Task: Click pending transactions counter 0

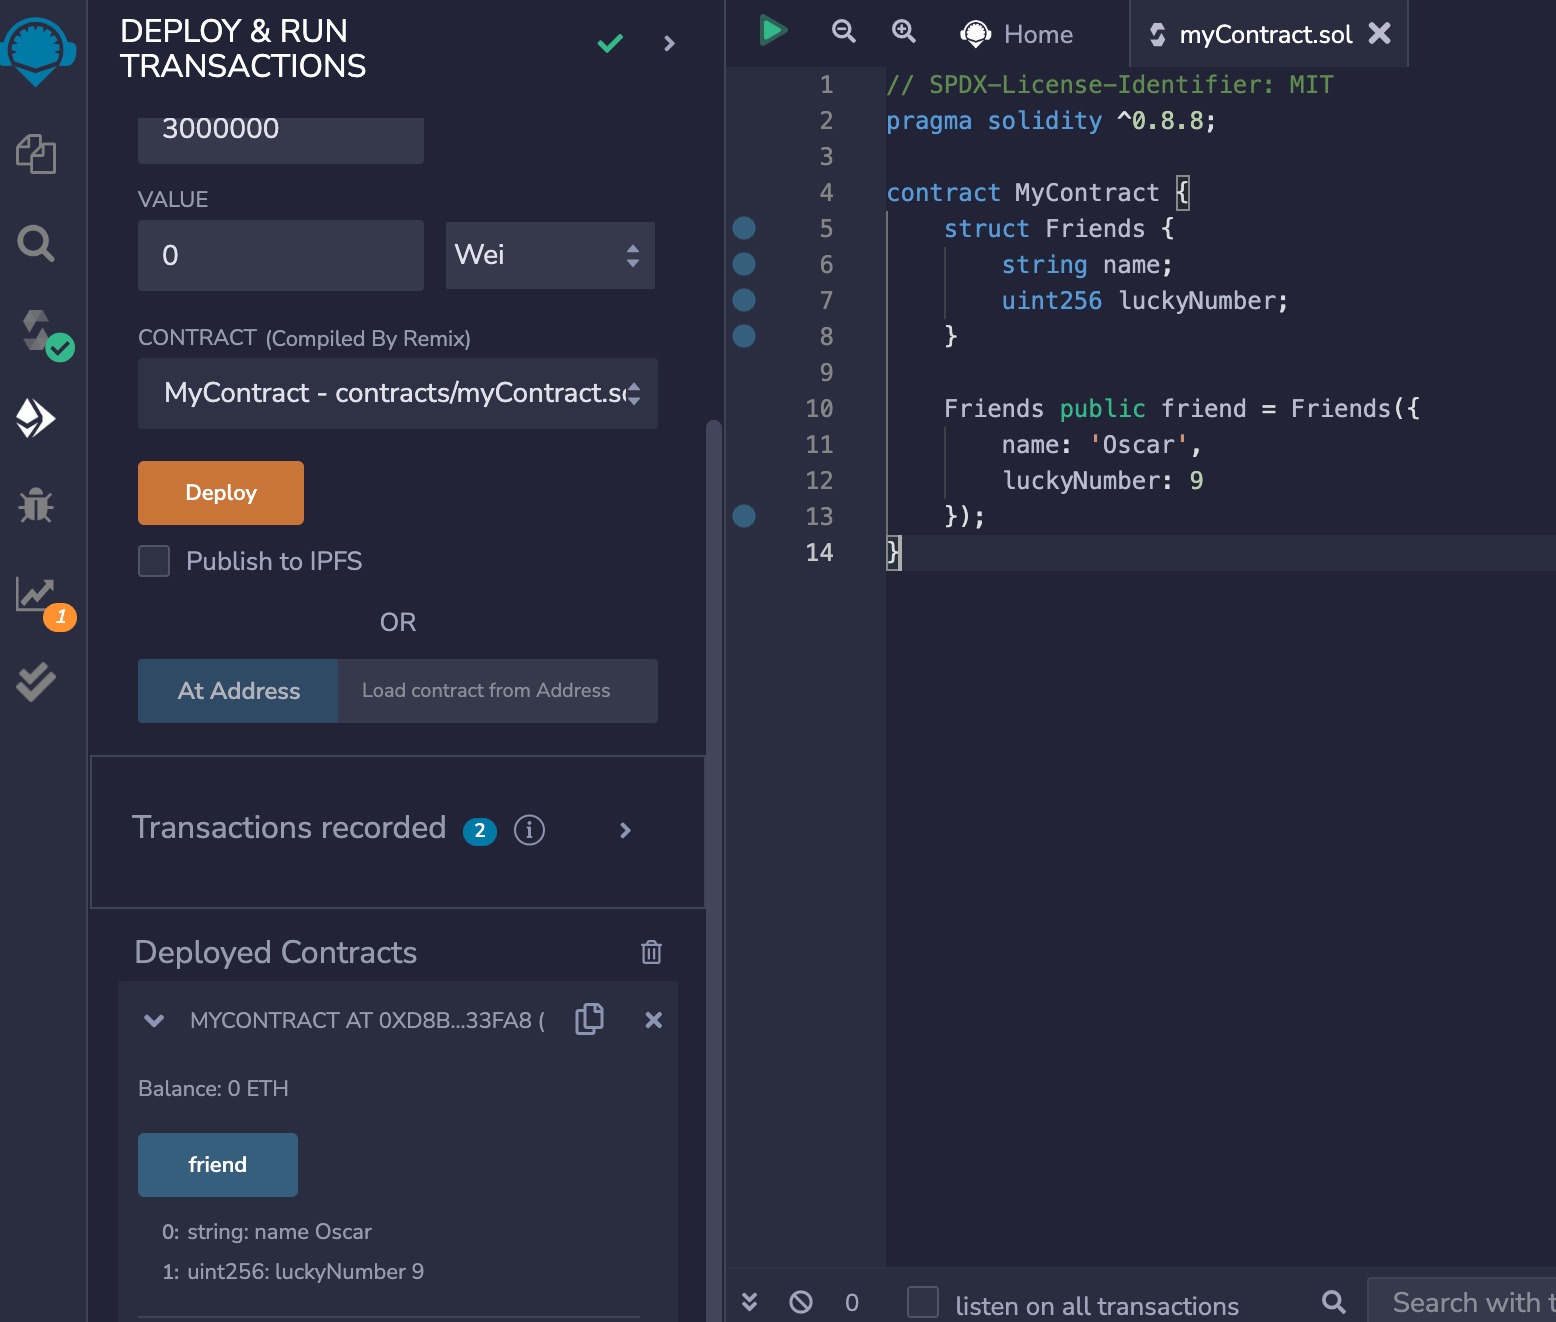Action: (x=852, y=1302)
